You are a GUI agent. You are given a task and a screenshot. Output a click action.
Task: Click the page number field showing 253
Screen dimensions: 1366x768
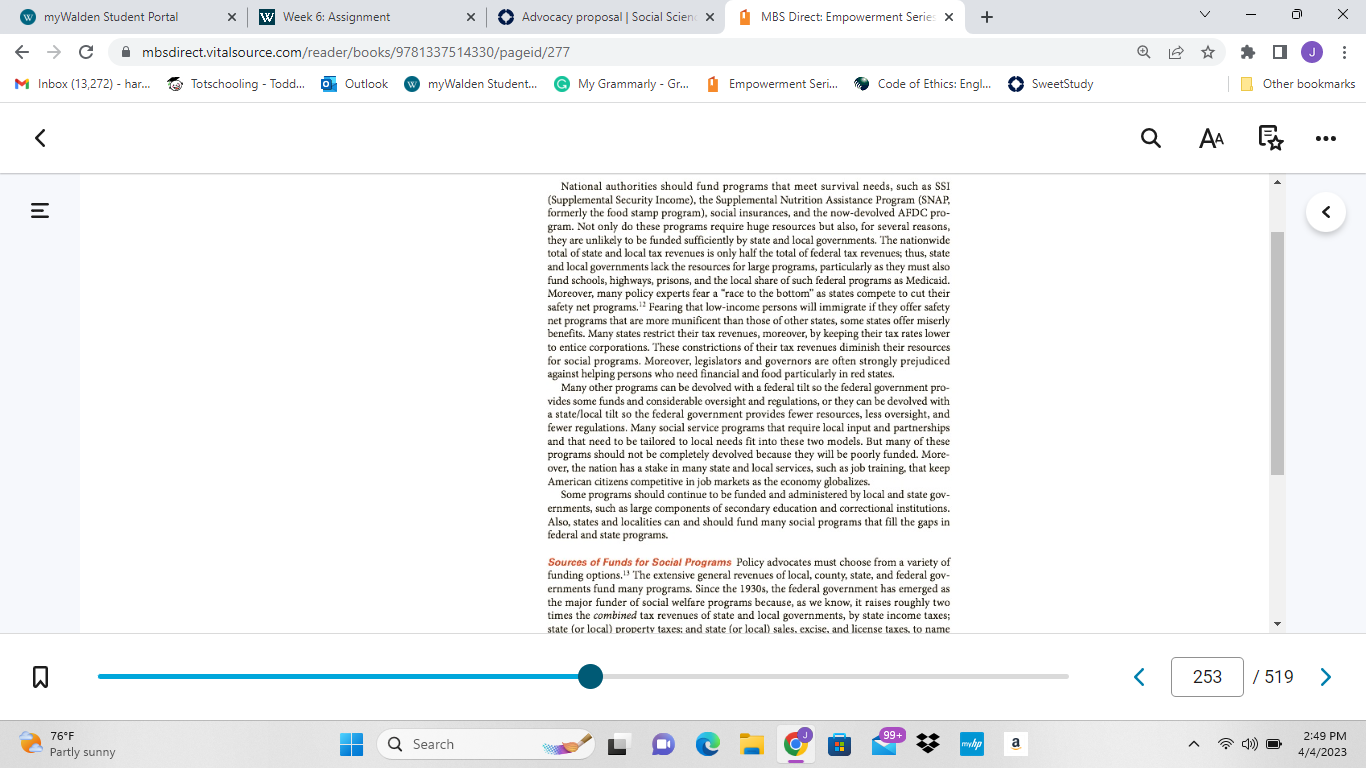tap(1207, 677)
